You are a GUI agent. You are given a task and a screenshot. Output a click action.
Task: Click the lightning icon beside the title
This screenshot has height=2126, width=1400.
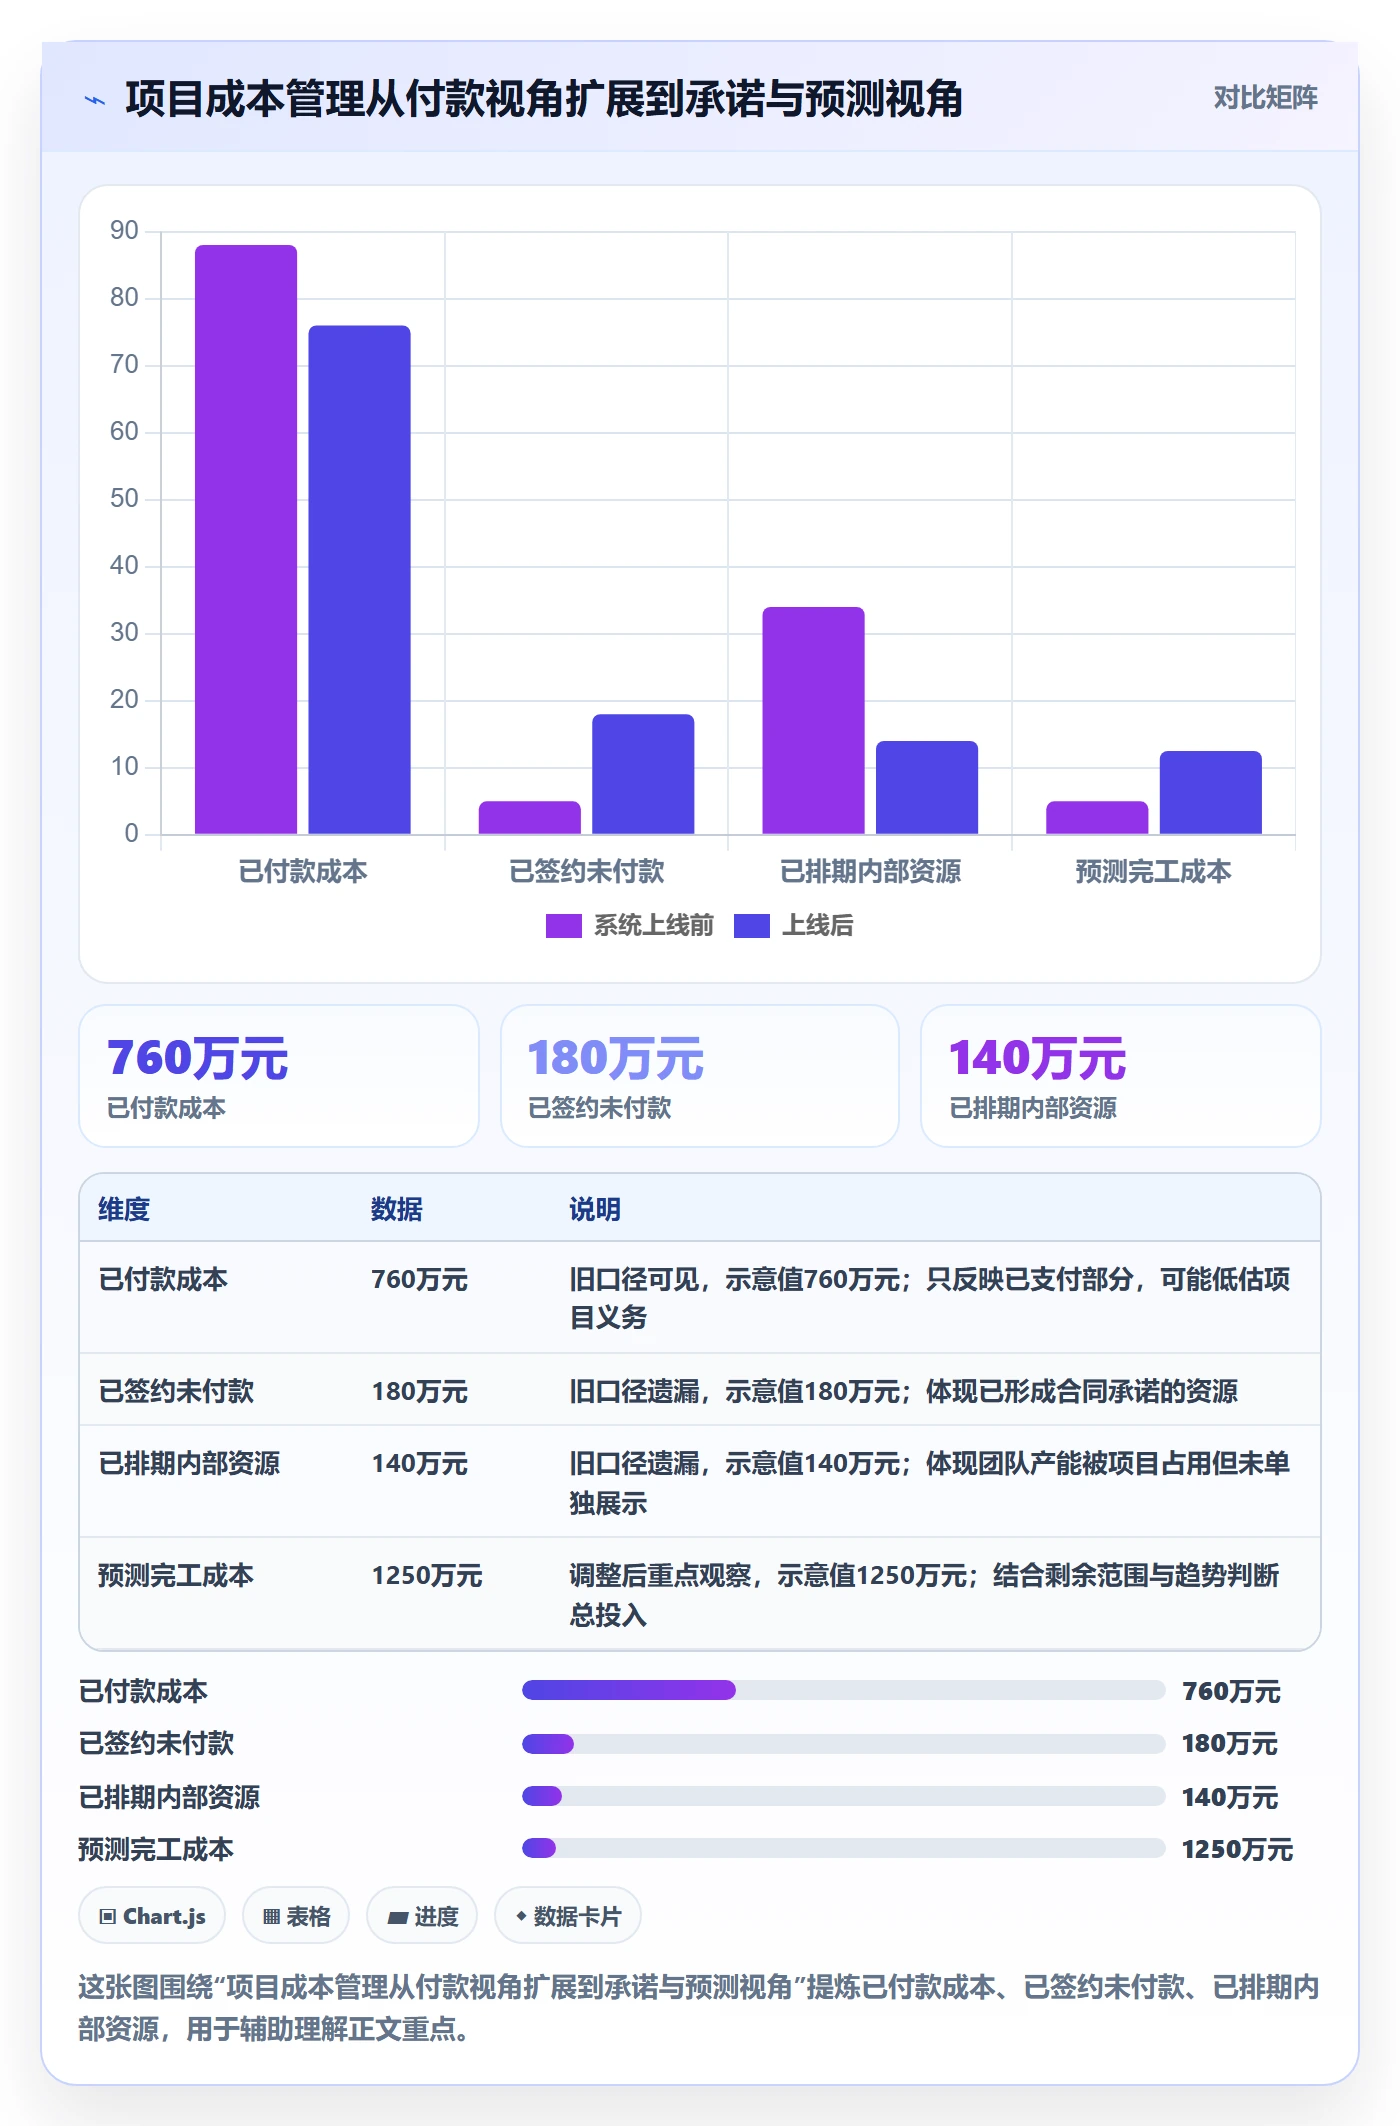click(95, 100)
